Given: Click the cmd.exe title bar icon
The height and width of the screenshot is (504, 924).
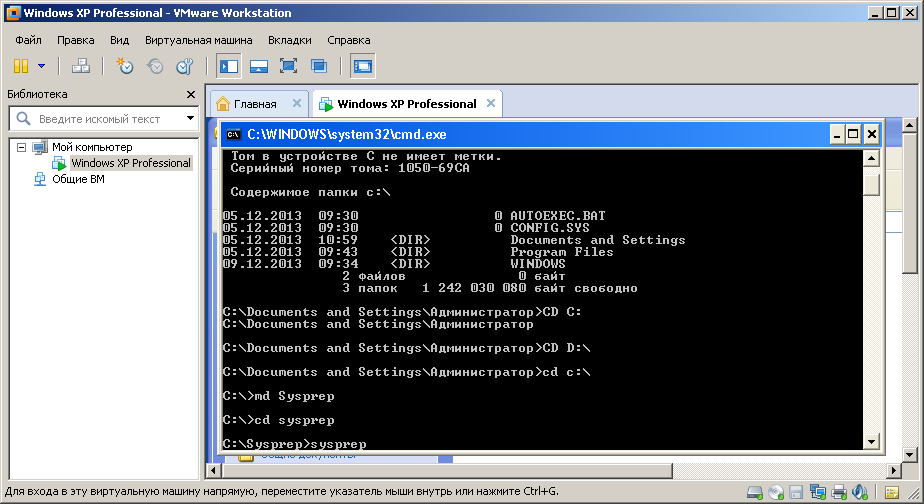Looking at the screenshot, I should tap(233, 134).
